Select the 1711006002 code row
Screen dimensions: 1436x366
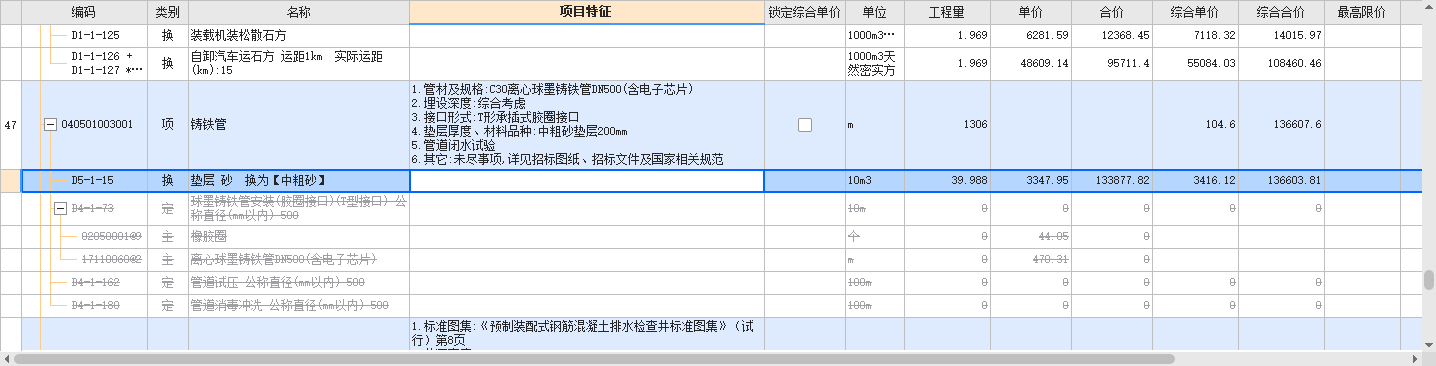point(111,259)
